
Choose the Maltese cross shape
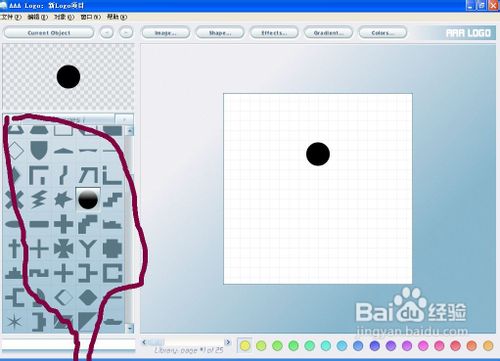point(63,249)
